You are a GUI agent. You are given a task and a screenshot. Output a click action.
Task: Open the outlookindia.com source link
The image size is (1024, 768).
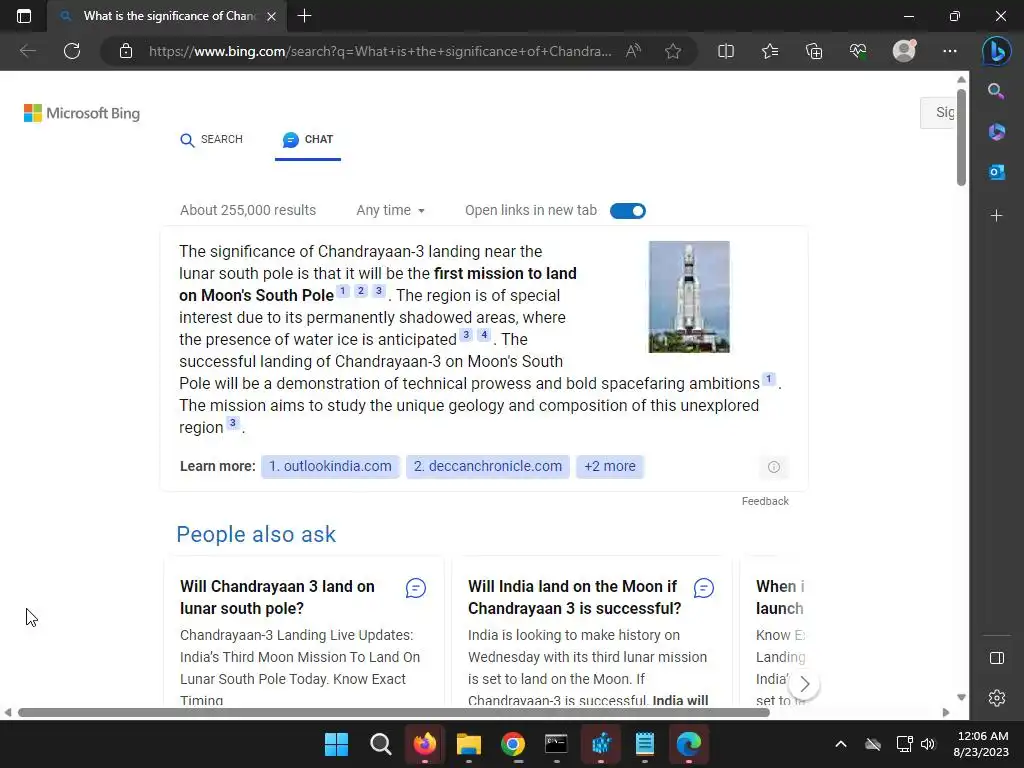pos(330,466)
